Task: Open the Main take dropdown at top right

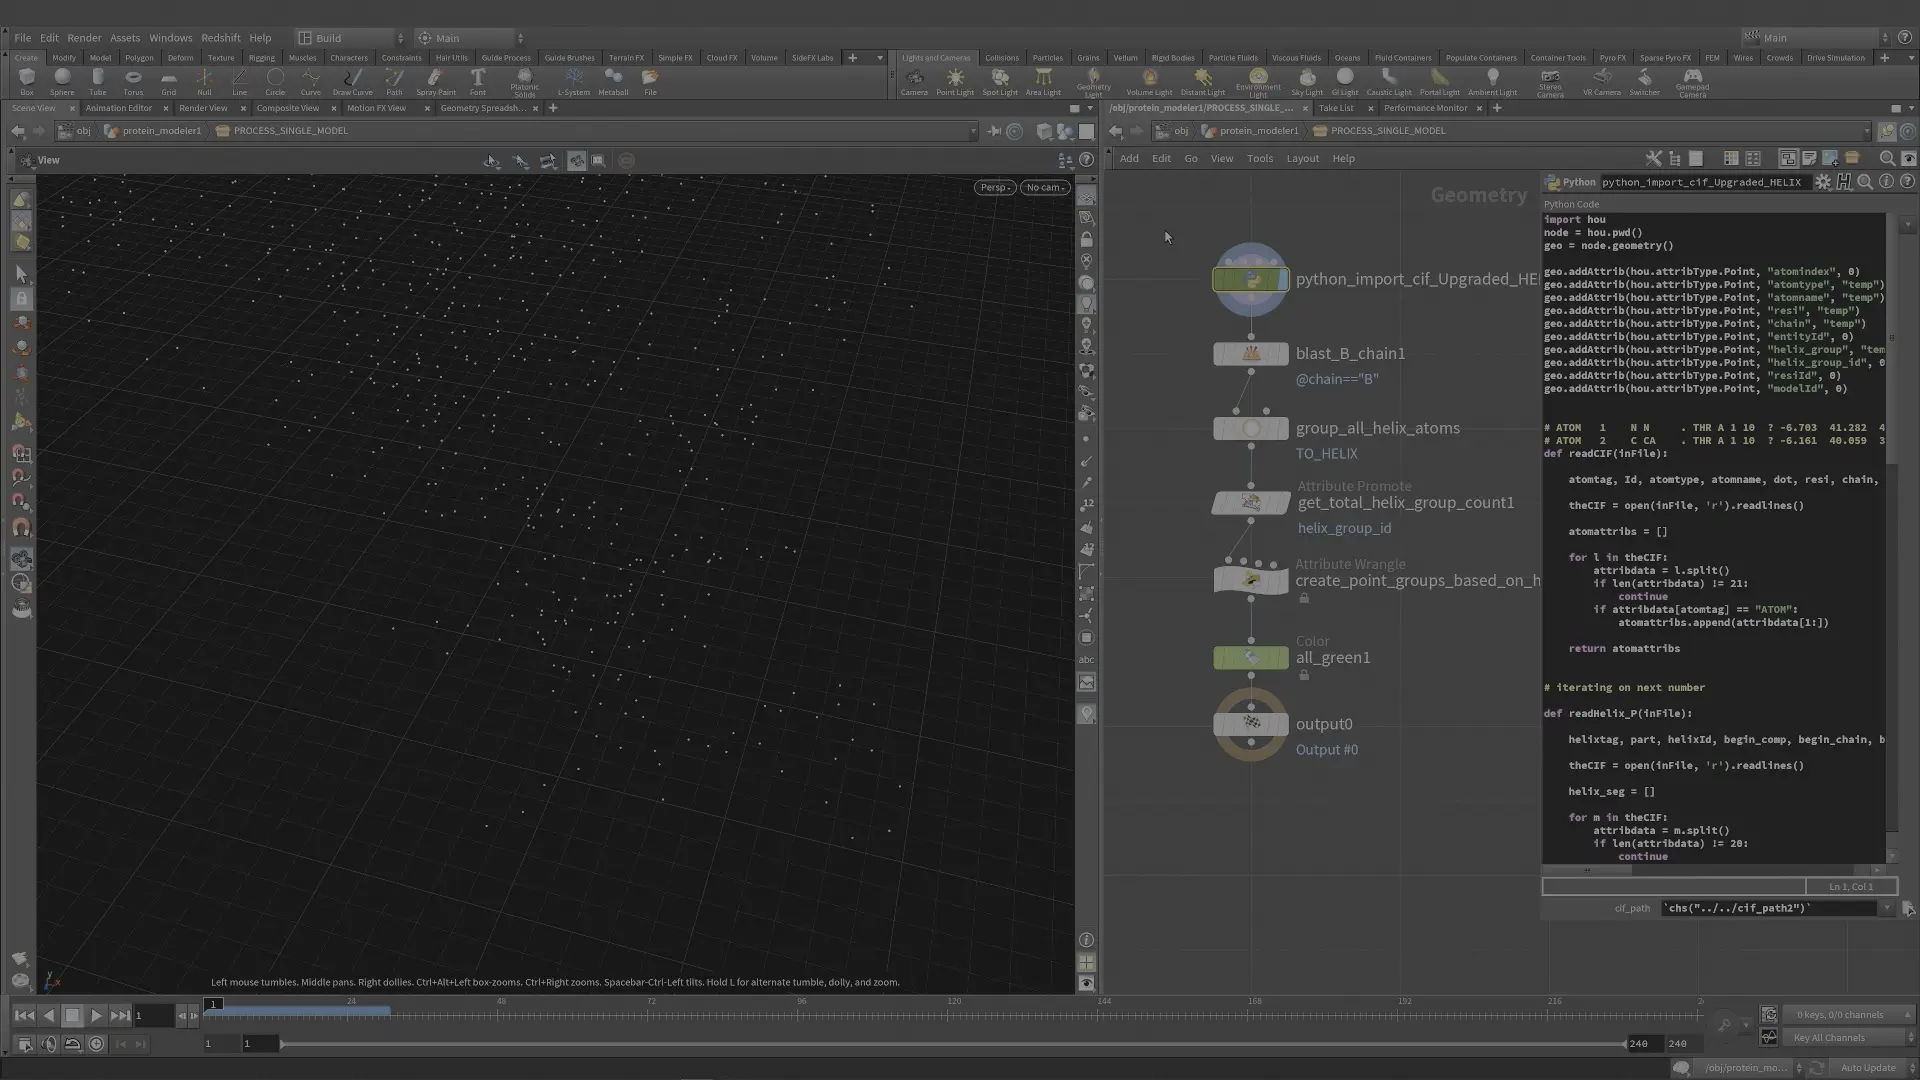Action: (1816, 38)
